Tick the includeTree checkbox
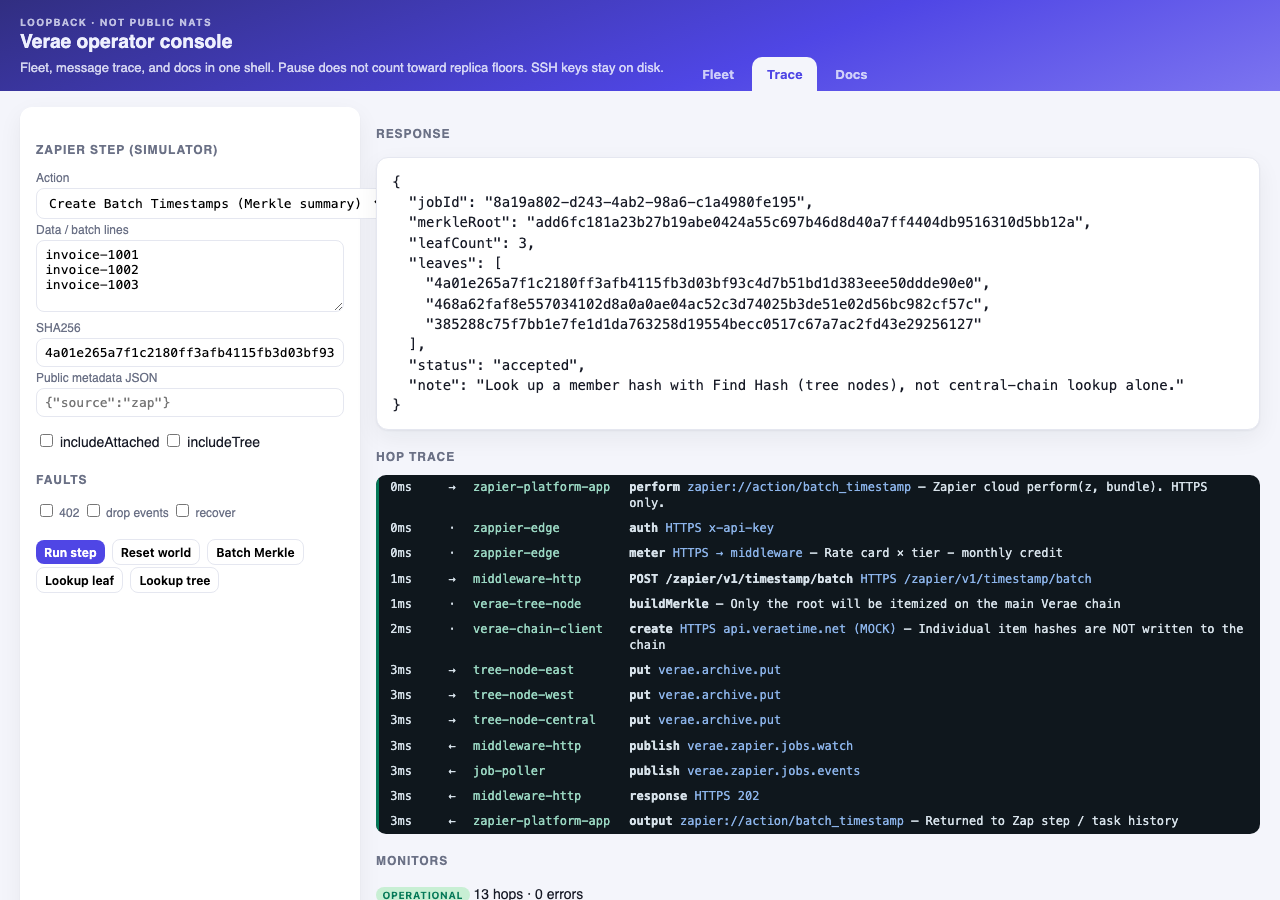The height and width of the screenshot is (900, 1280). (174, 441)
